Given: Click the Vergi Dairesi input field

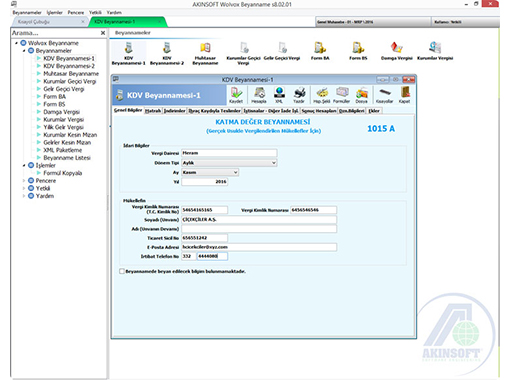Looking at the screenshot, I should (x=229, y=153).
